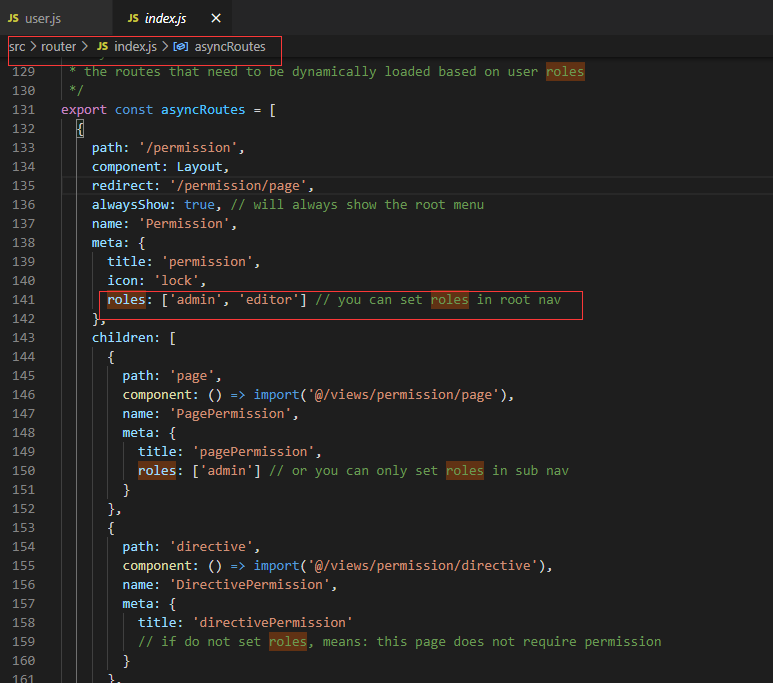Click the 'DirectivePermission' name string
The width and height of the screenshot is (773, 683).
pos(249,585)
